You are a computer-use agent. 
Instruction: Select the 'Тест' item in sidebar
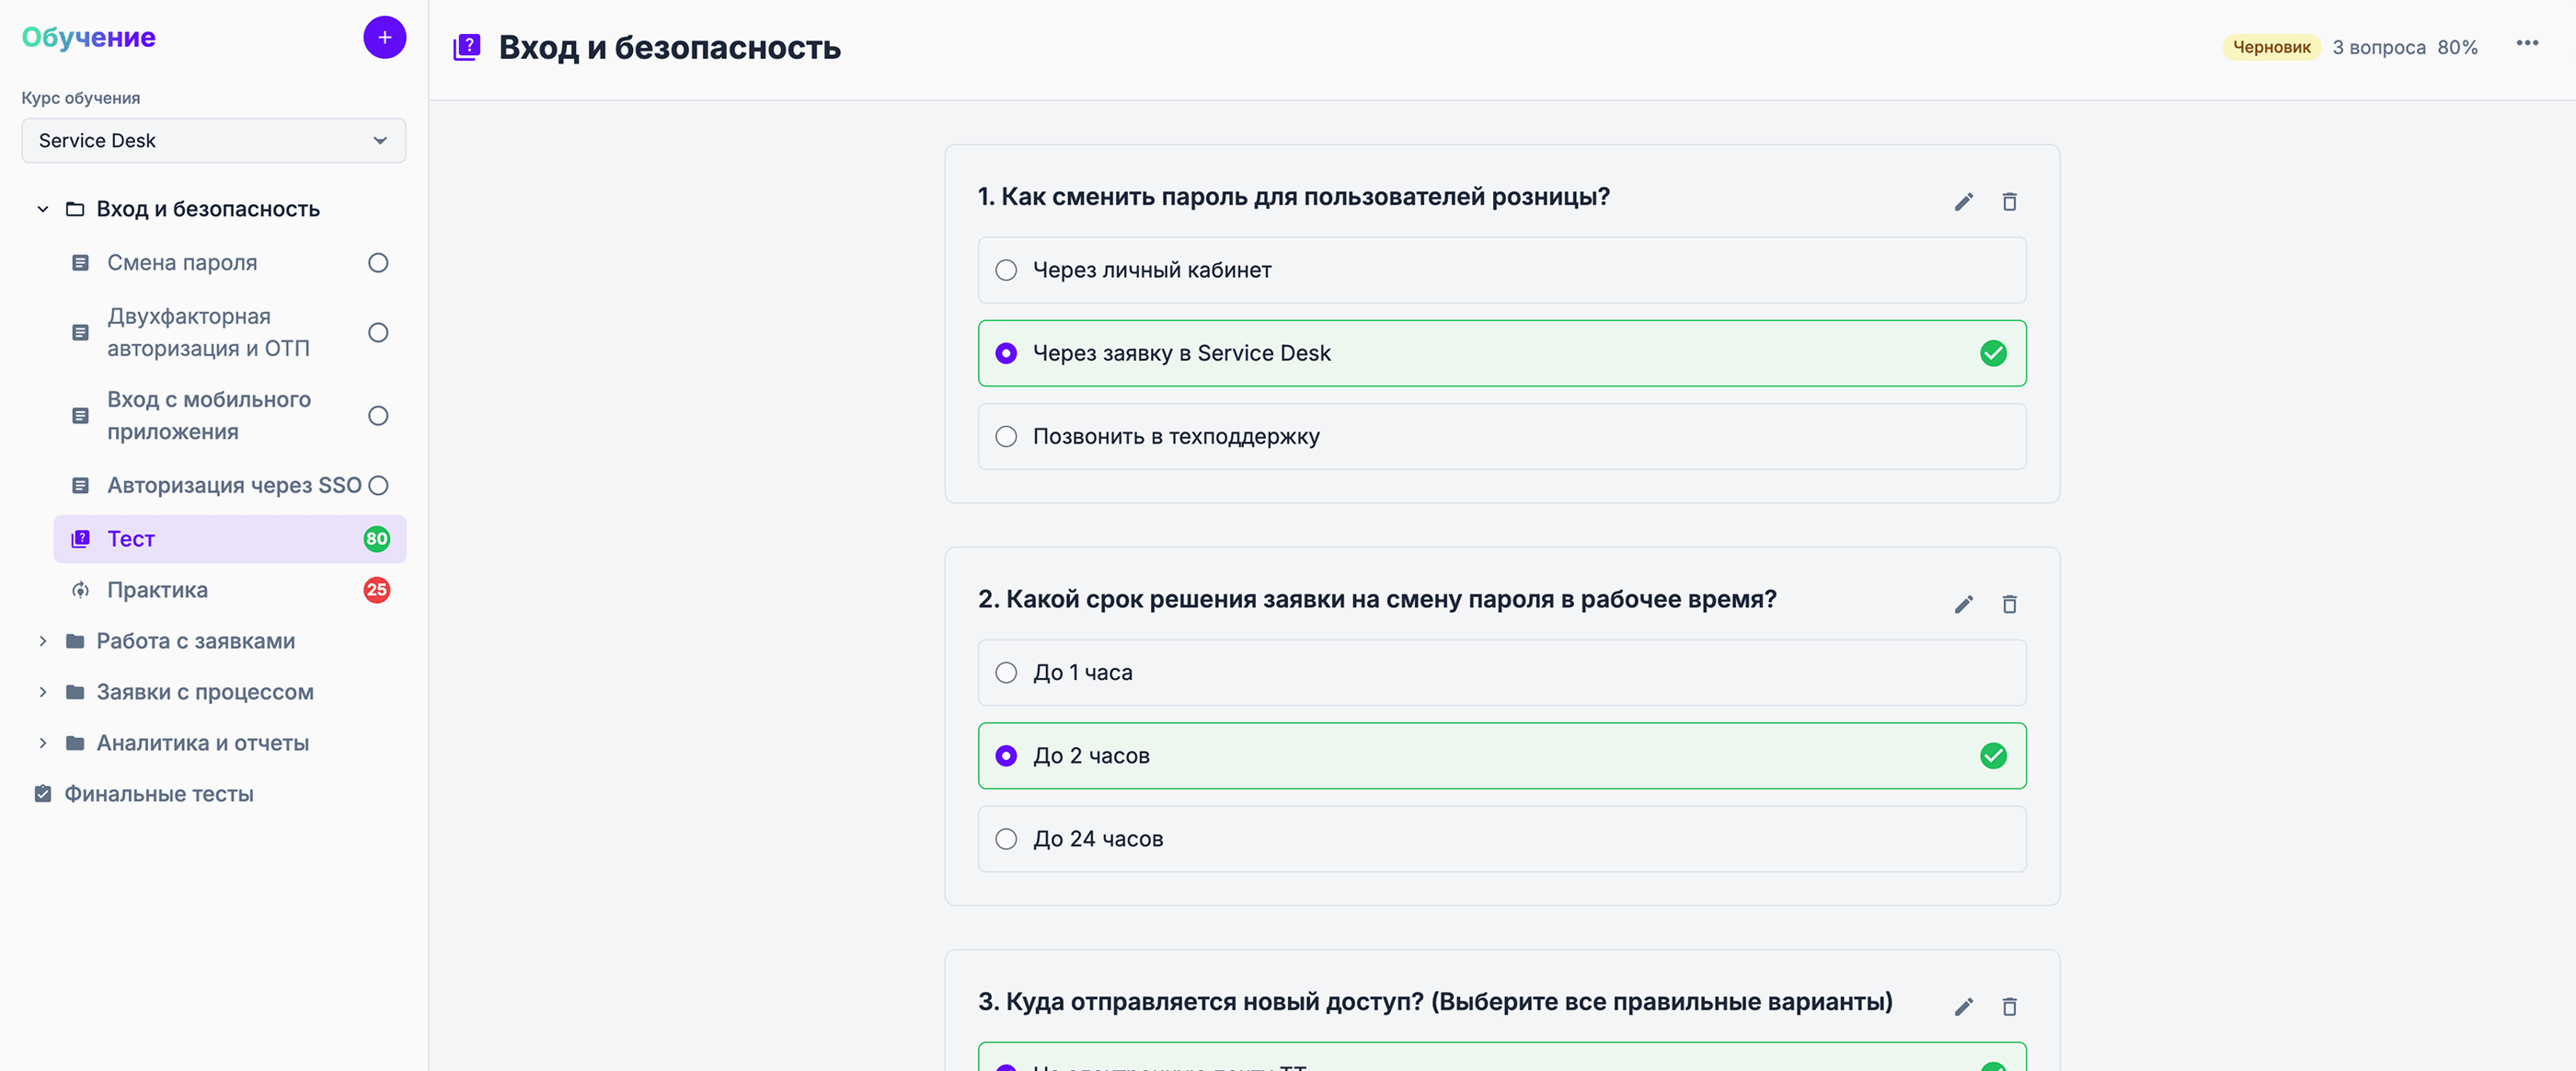pos(230,539)
